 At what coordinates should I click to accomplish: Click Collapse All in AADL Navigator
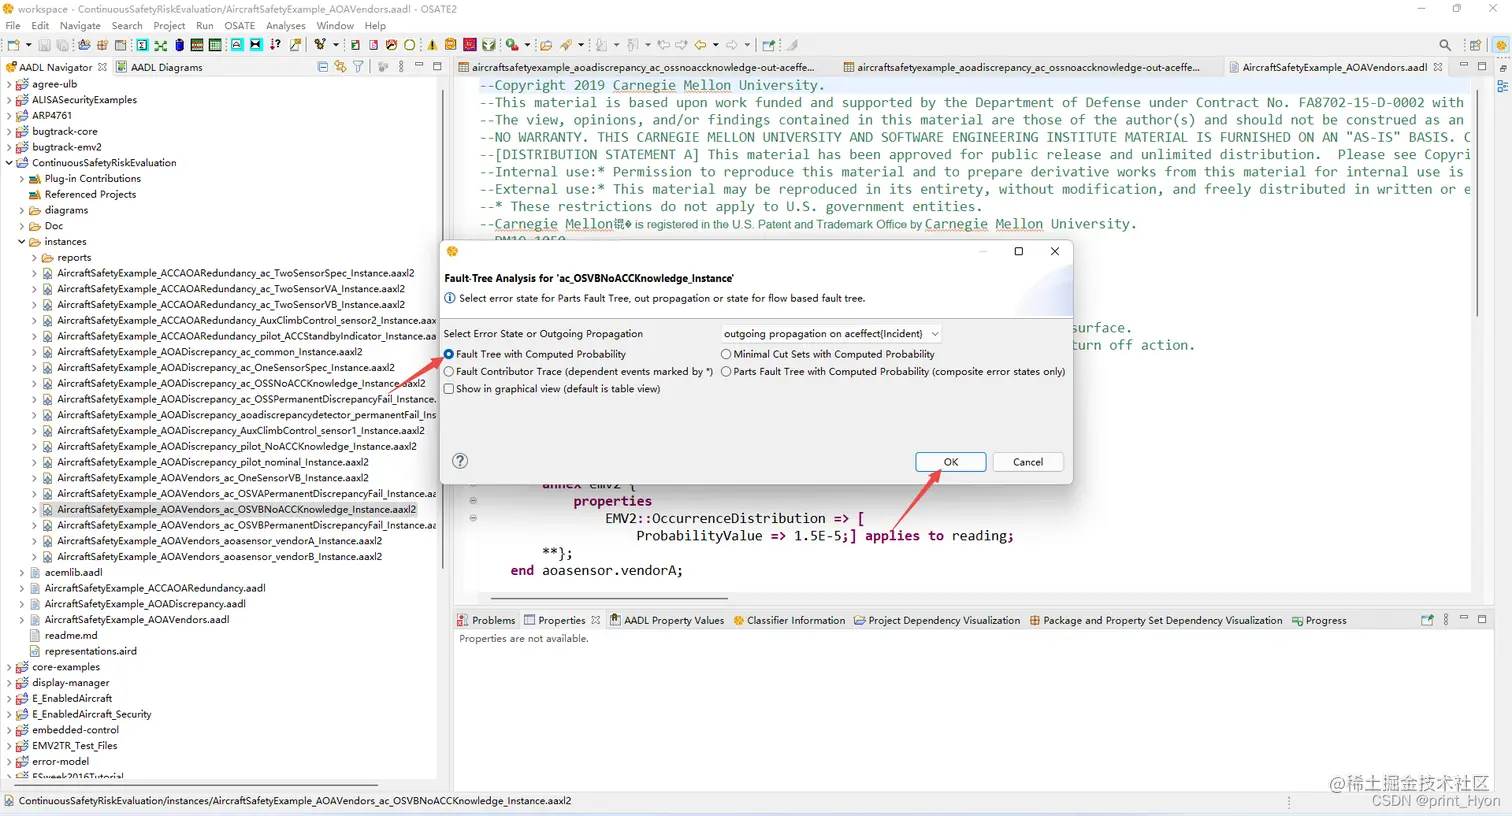click(322, 67)
